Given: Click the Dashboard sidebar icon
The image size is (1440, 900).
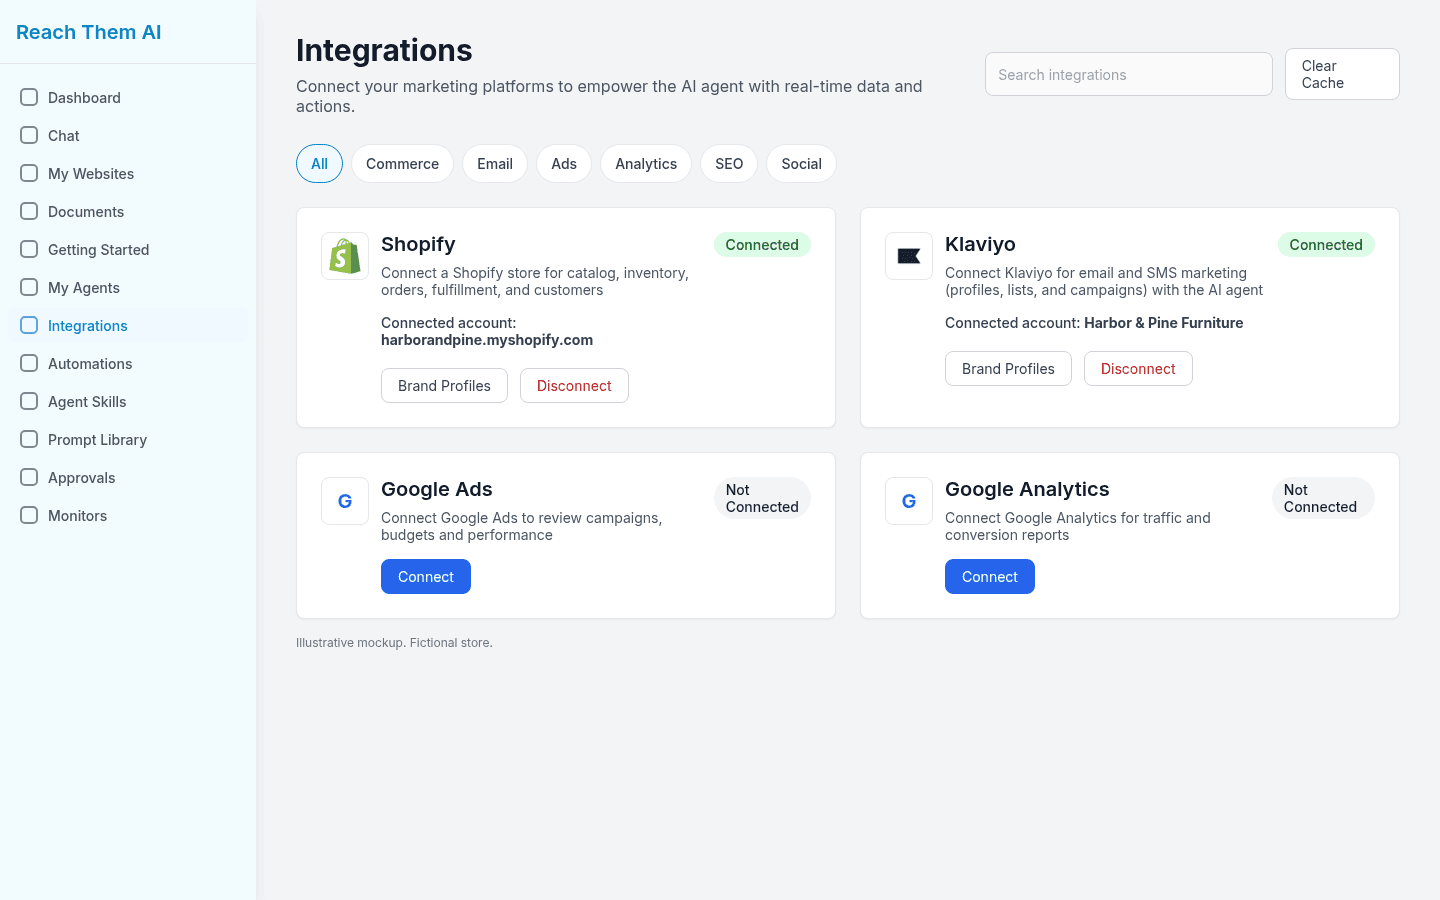Looking at the screenshot, I should tap(29, 97).
